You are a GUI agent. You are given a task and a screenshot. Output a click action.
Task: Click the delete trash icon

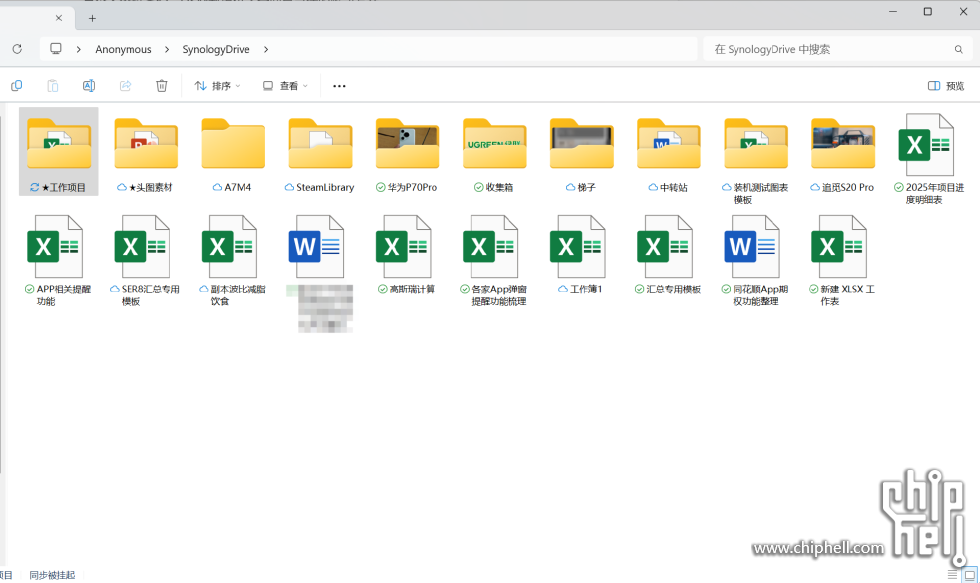pos(161,86)
